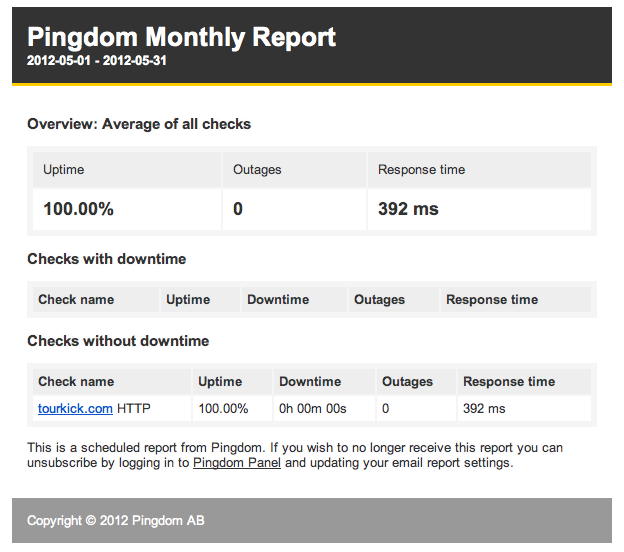Screen dimensions: 624x552
Task: Select the bold 100.00% overview uptime value
Action: (x=78, y=209)
